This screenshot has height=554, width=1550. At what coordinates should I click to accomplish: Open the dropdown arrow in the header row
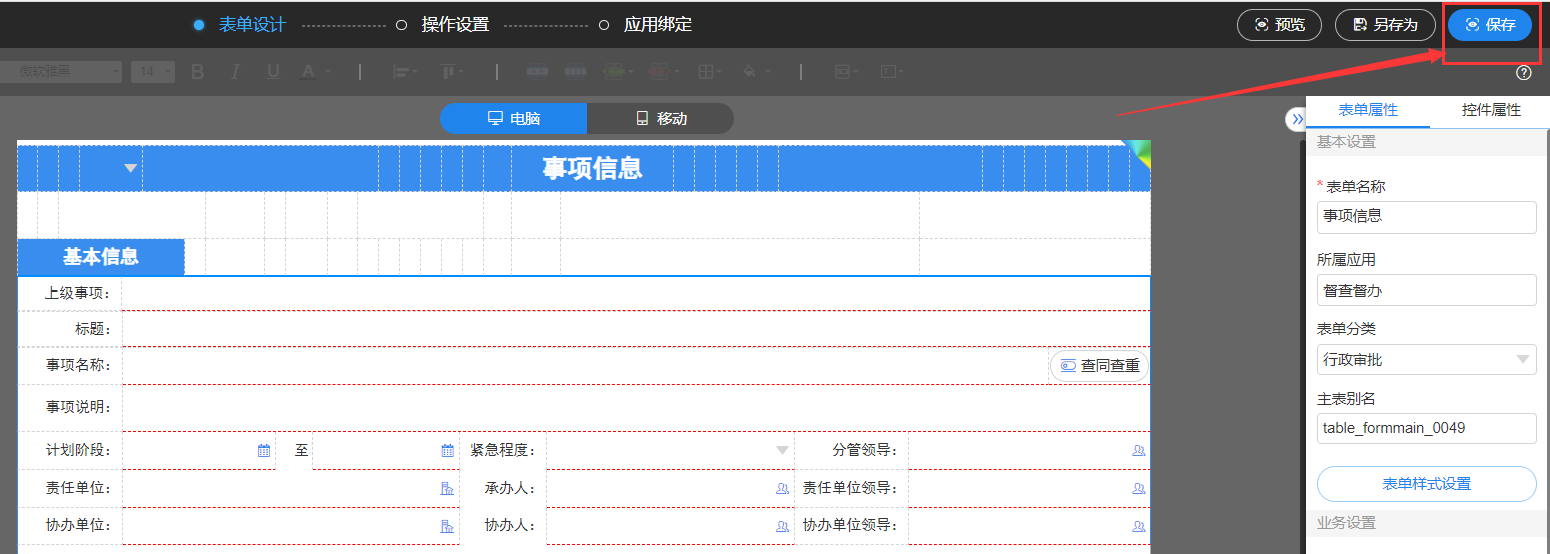(x=130, y=168)
